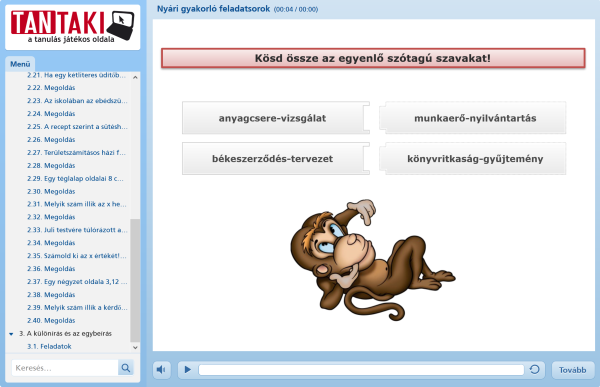Click the sidebar scroll-up arrow
Screen dimensions: 600x387
coord(135,77)
